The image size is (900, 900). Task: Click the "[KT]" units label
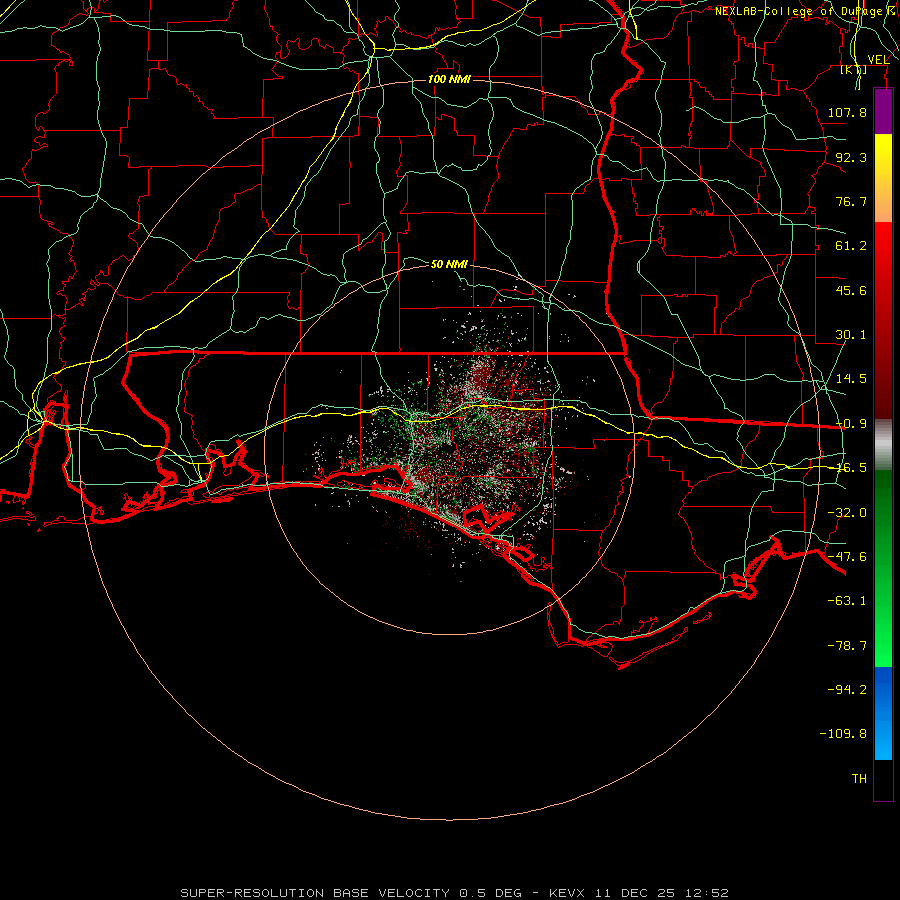coord(854,69)
